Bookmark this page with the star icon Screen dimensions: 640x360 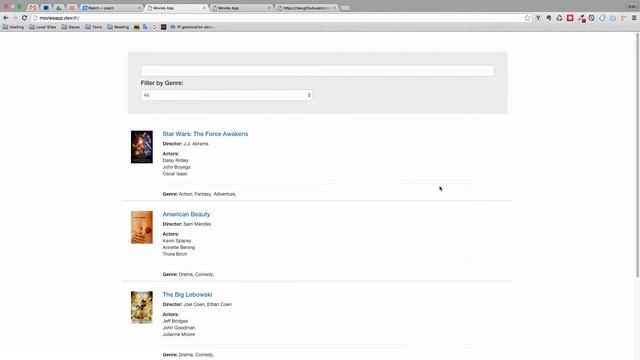527,18
